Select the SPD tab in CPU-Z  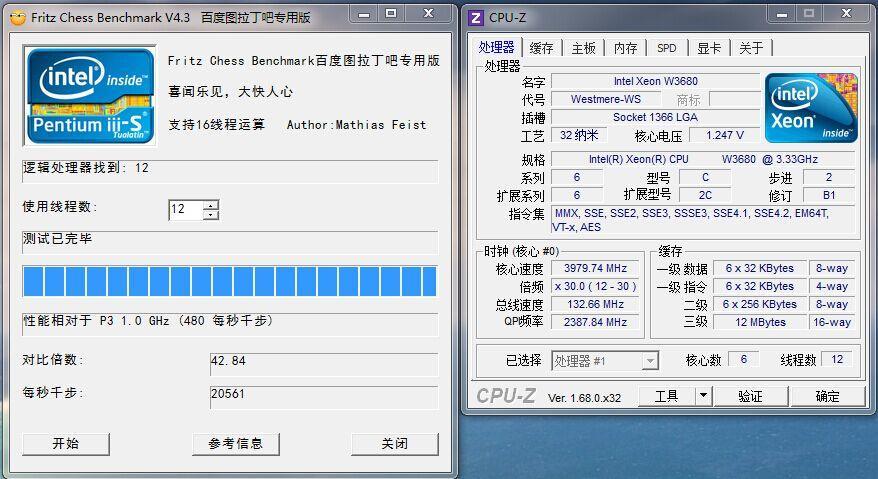666,48
